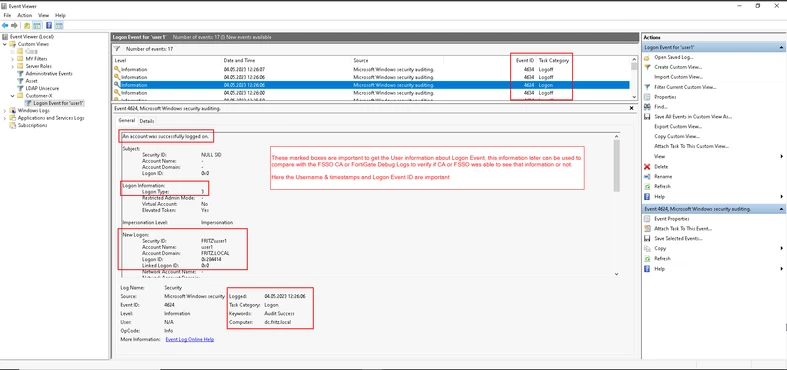This screenshot has height=370, width=787.
Task: Switch to the Details tab
Action: 147,121
